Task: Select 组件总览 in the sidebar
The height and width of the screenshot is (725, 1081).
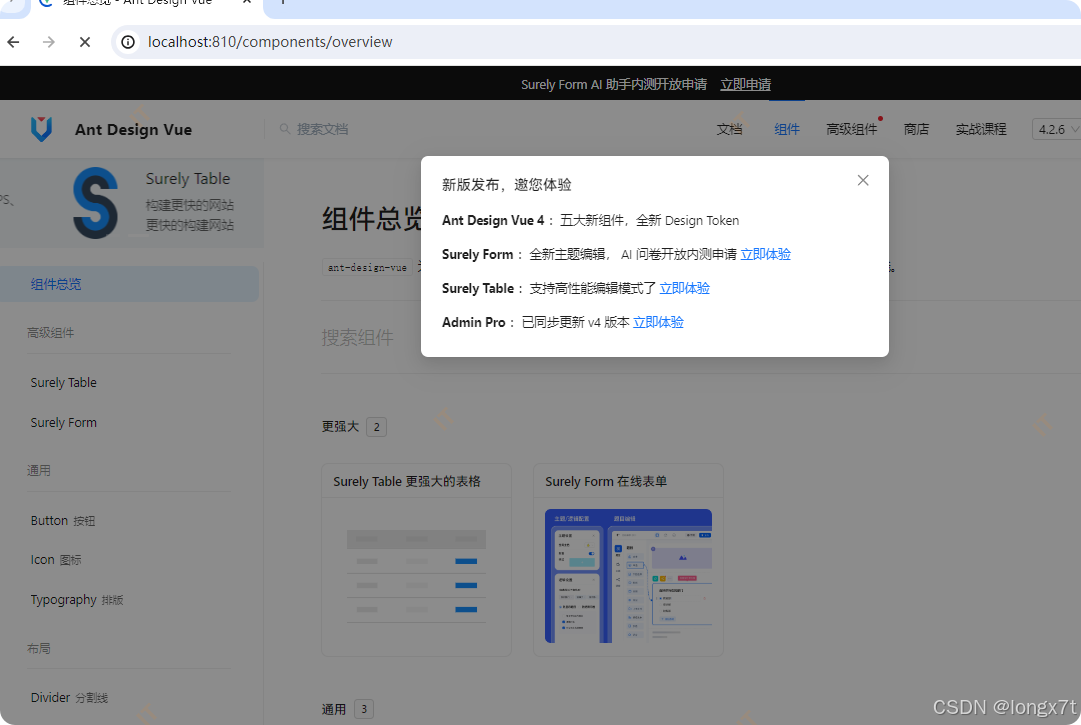Action: coord(129,284)
